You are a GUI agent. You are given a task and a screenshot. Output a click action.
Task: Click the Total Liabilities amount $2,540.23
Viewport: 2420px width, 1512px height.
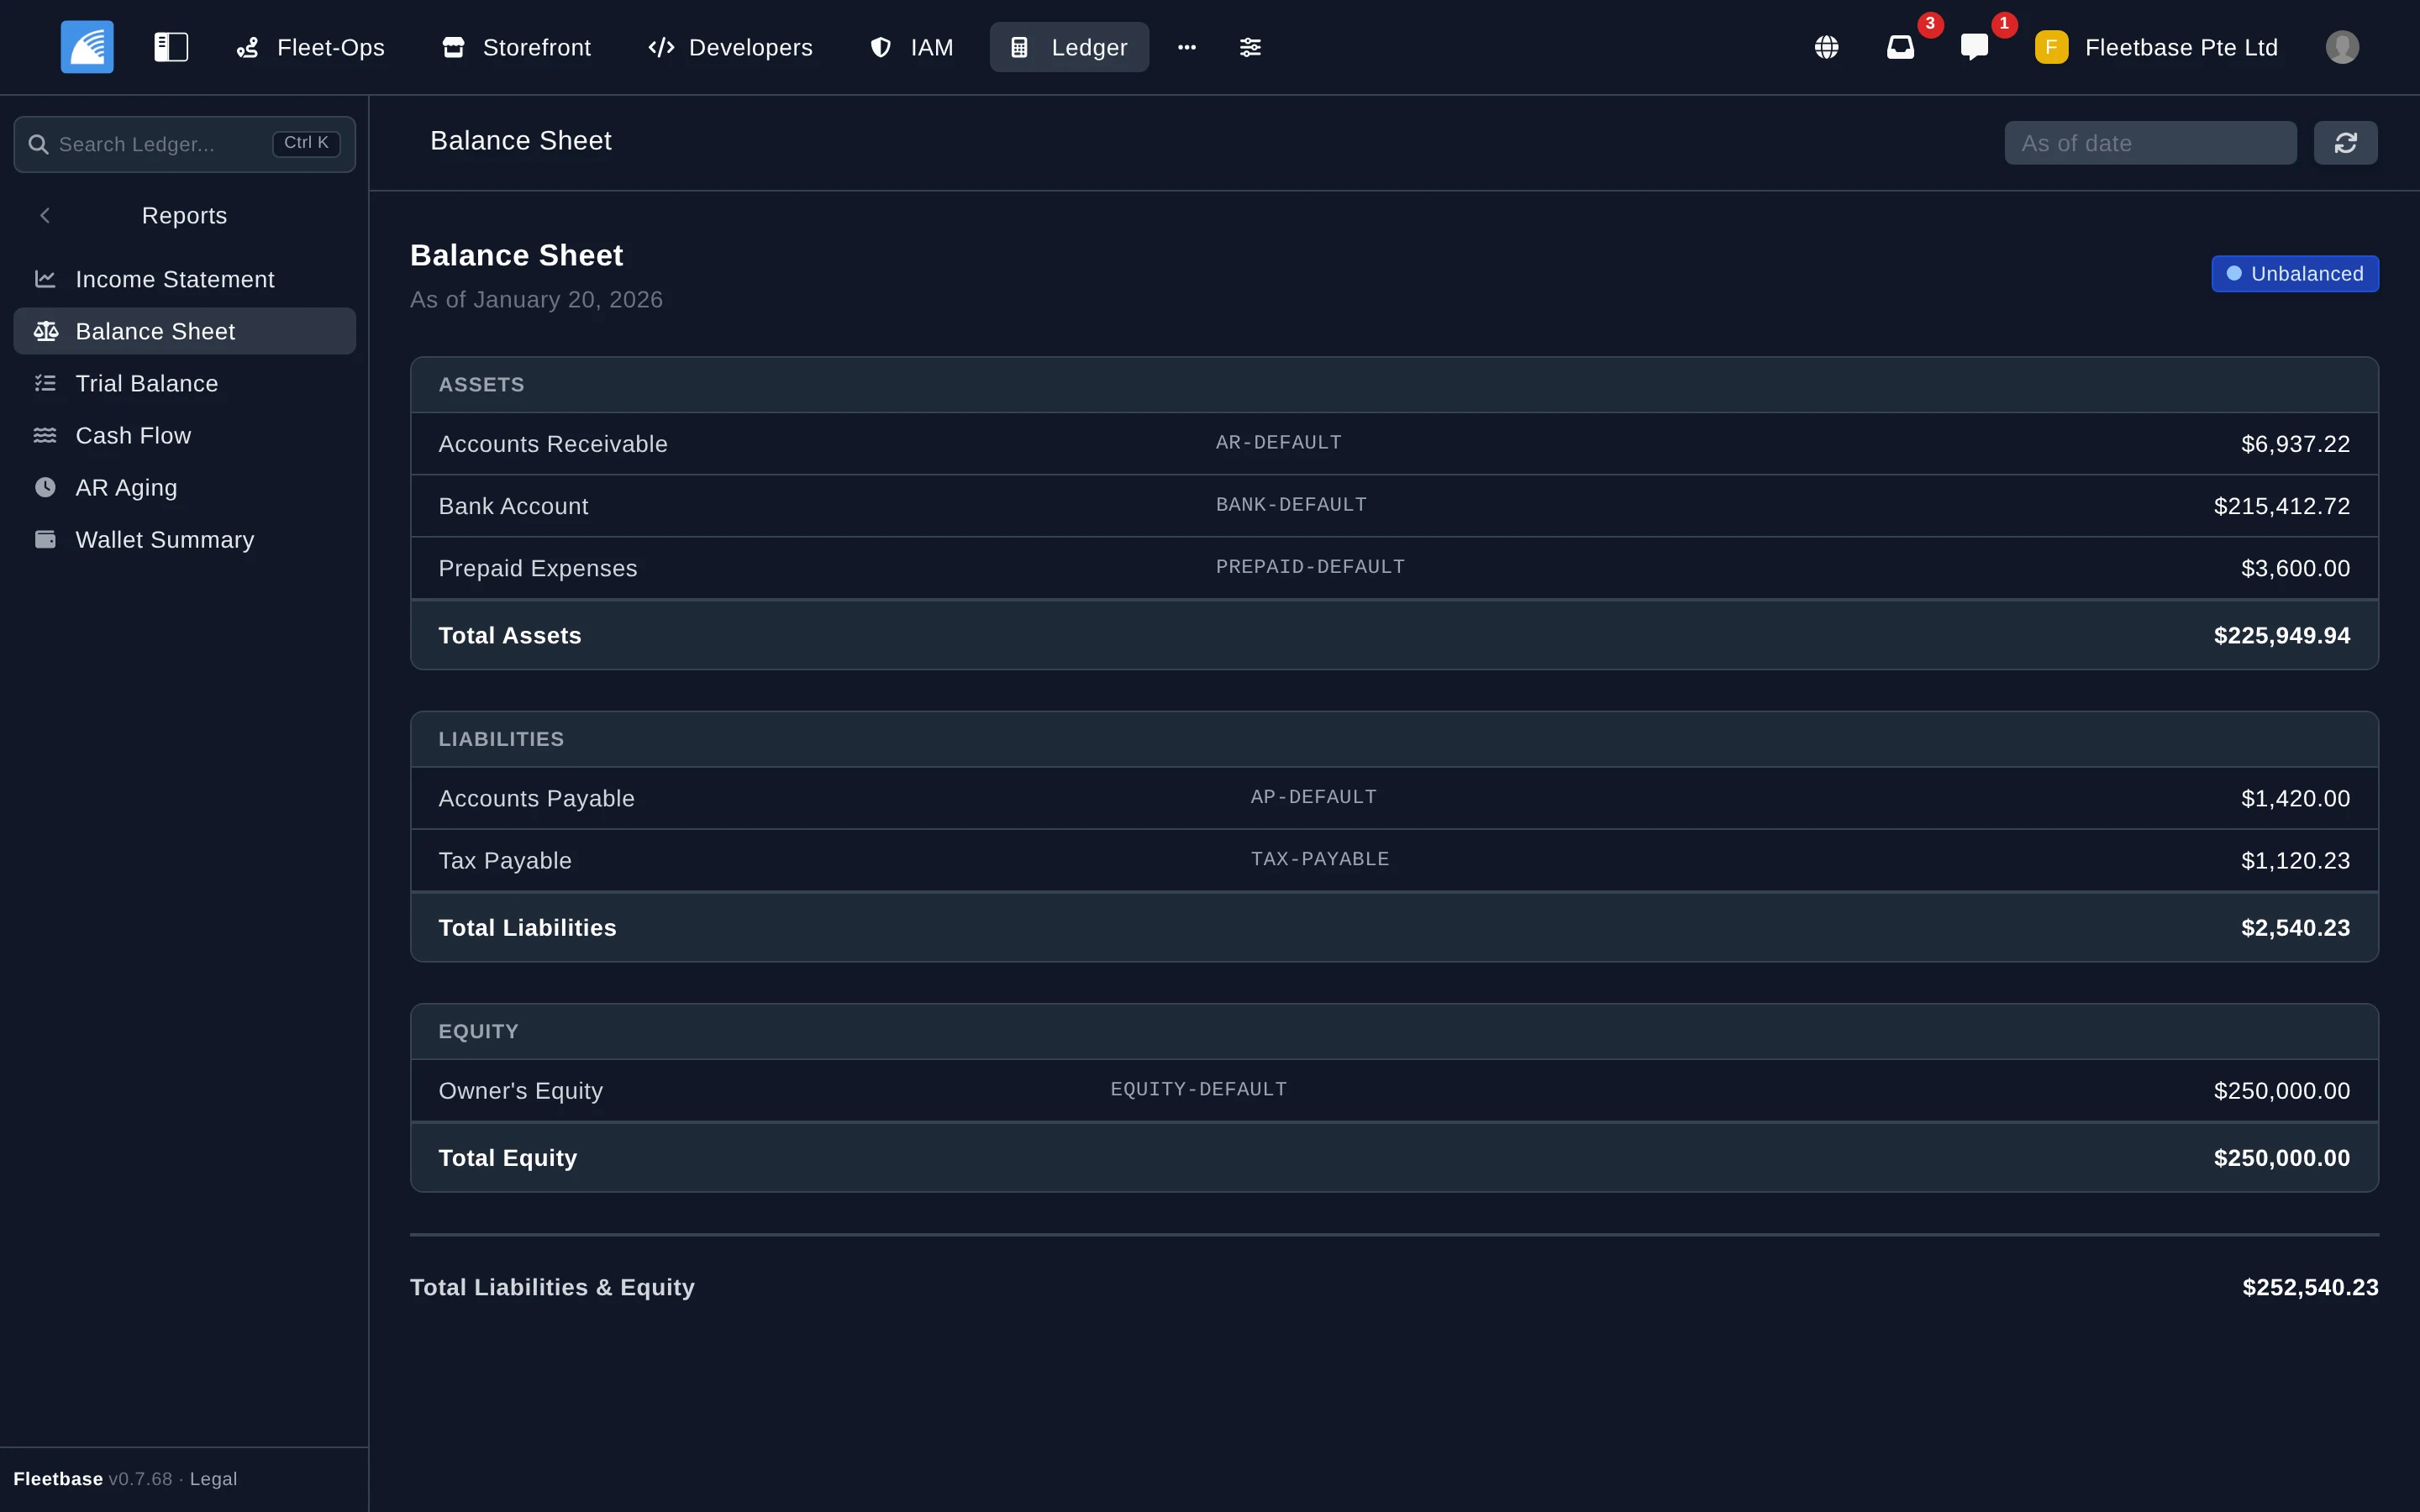click(x=2296, y=928)
